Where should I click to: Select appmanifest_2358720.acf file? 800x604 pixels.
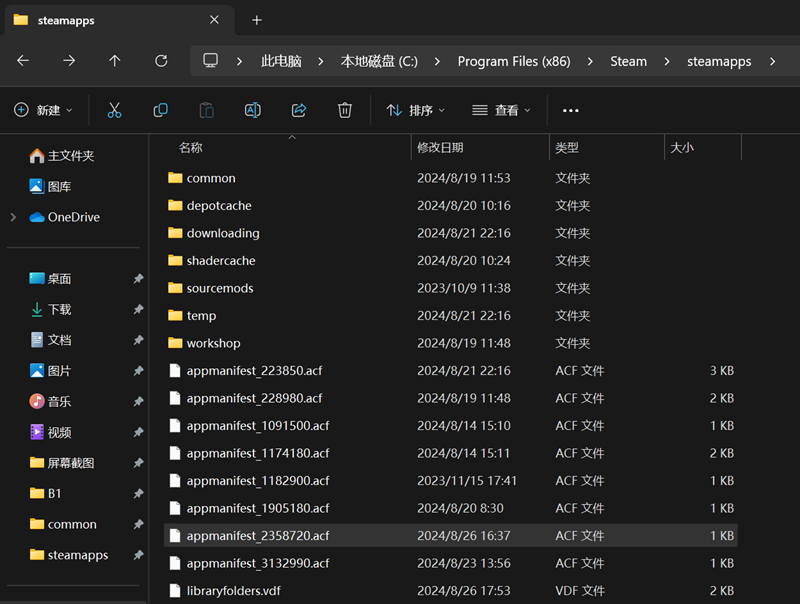tap(257, 536)
